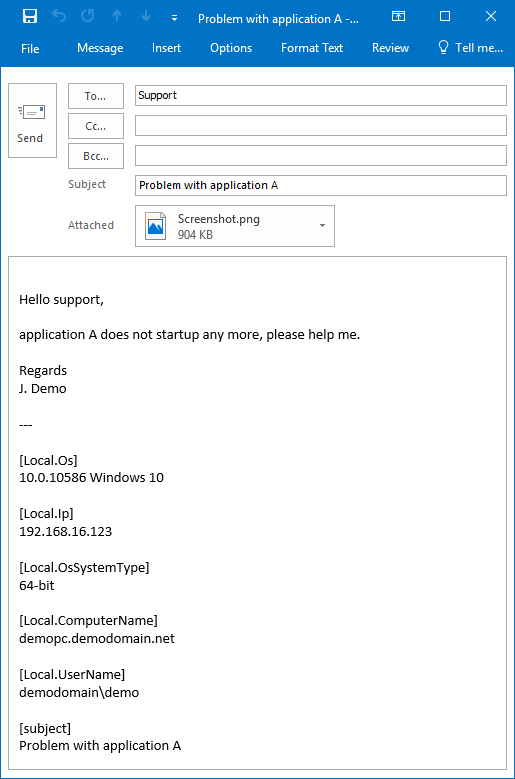Open the Format Text tab
This screenshot has height=779, width=515.
pos(312,48)
